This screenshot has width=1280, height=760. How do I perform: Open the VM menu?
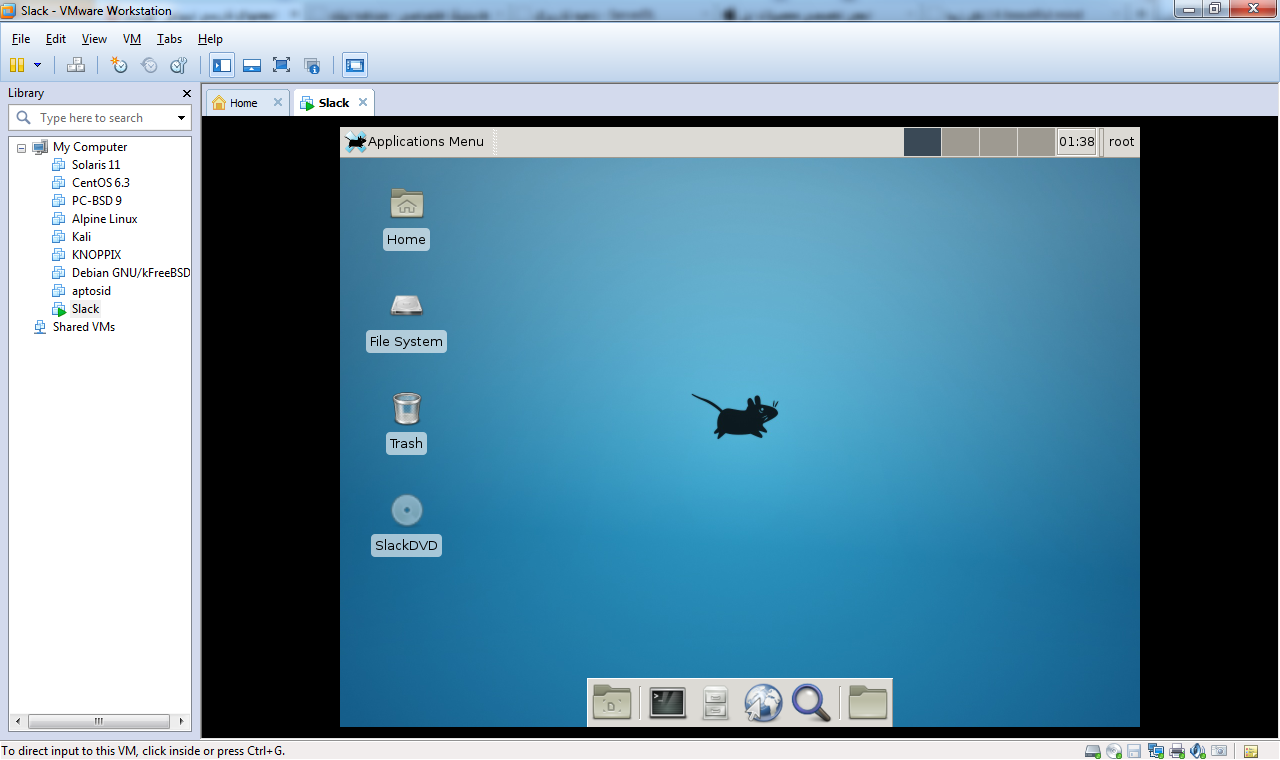(132, 39)
